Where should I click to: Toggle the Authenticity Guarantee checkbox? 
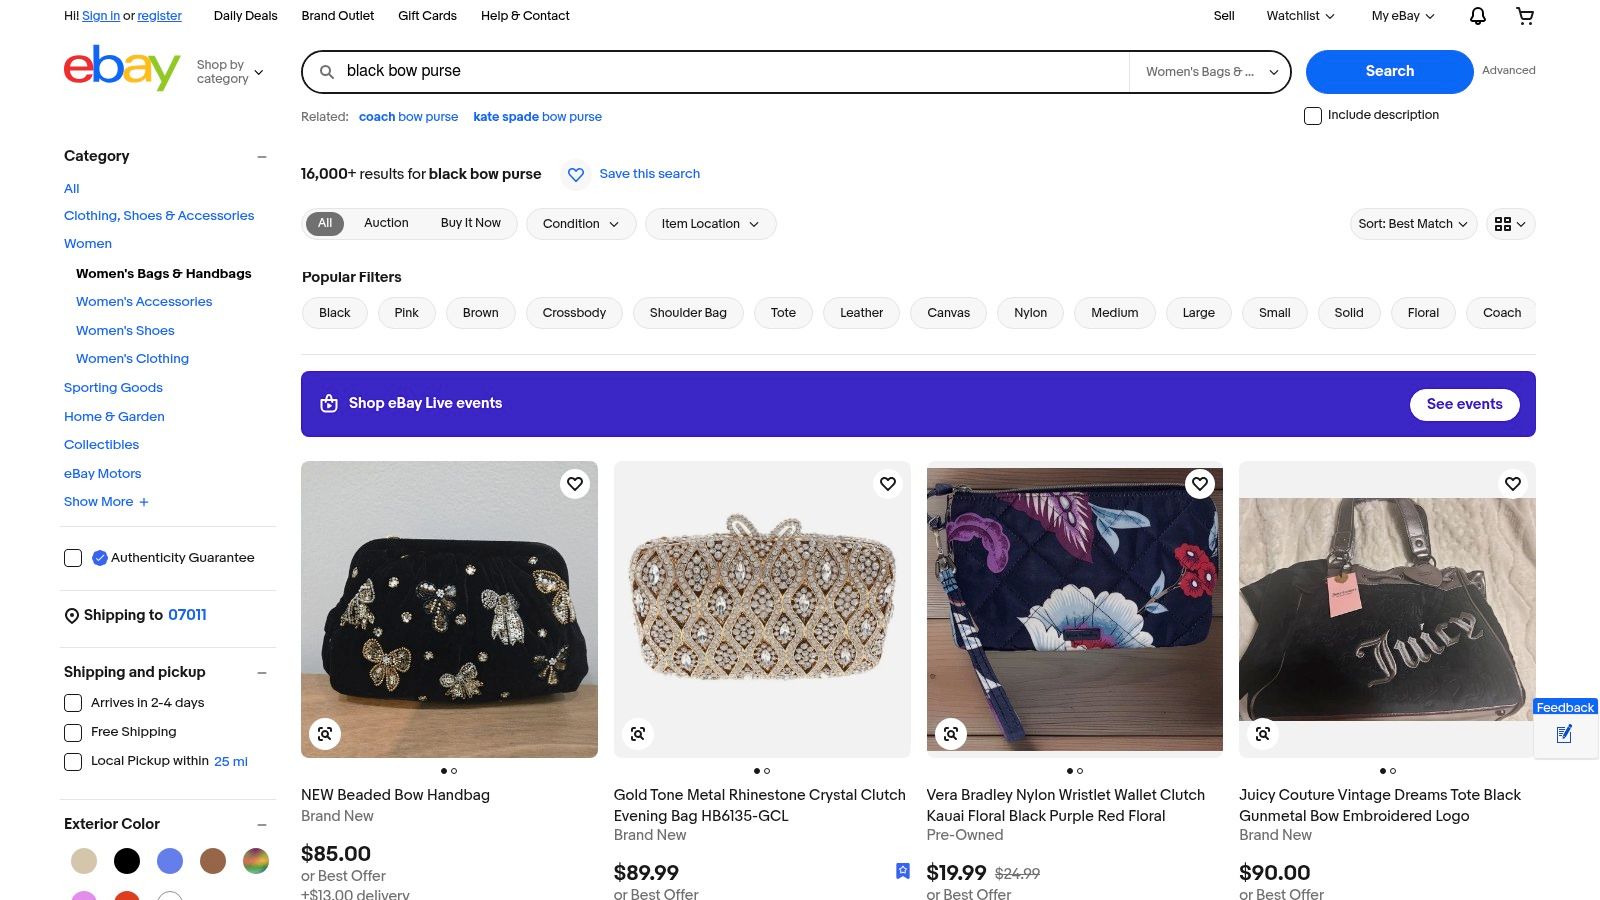click(x=73, y=558)
